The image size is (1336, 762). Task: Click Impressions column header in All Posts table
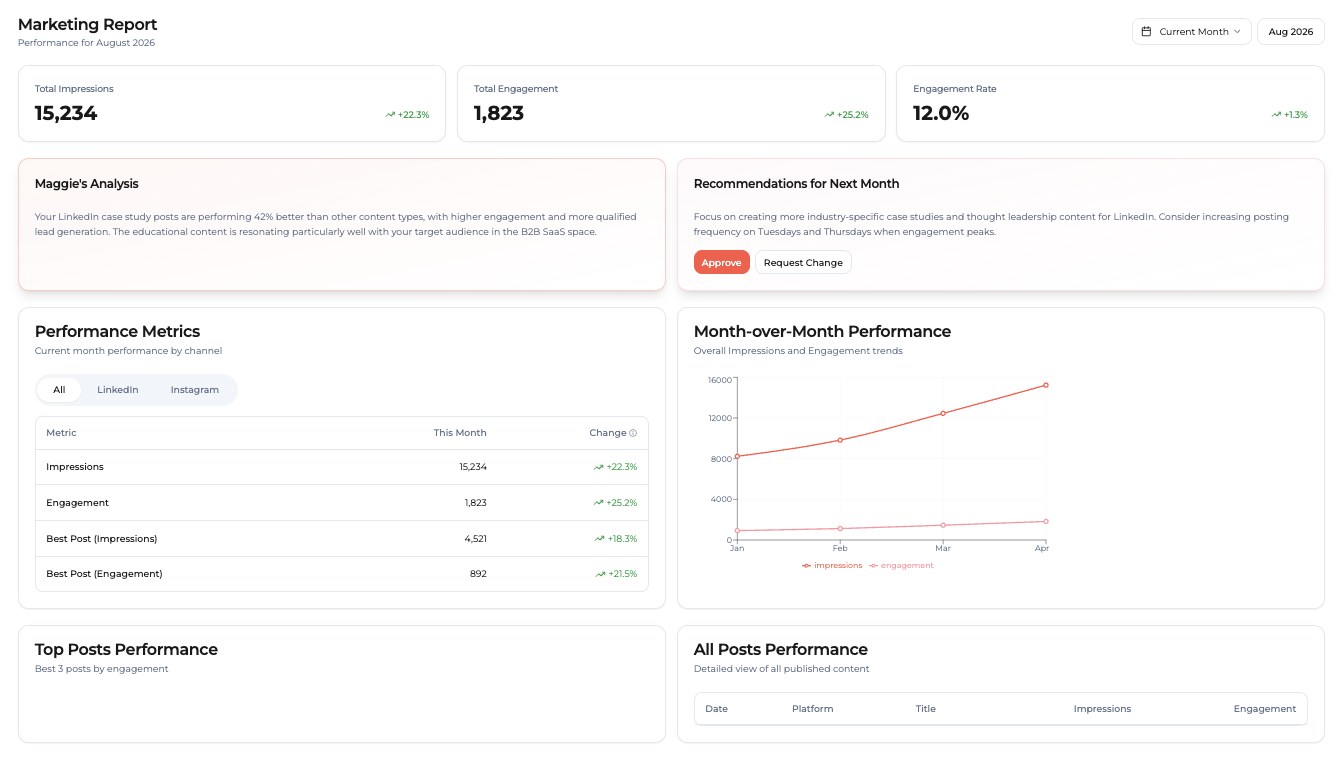[x=1102, y=709]
